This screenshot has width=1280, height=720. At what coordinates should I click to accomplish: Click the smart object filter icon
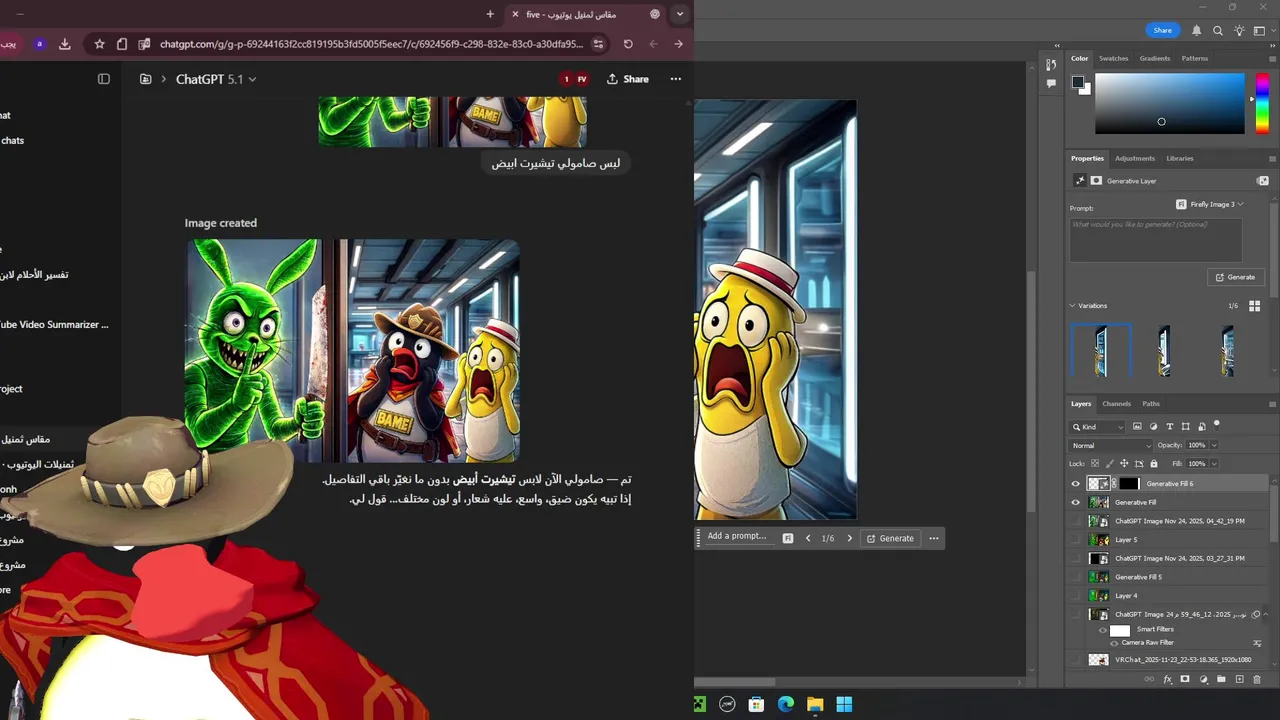1202,427
